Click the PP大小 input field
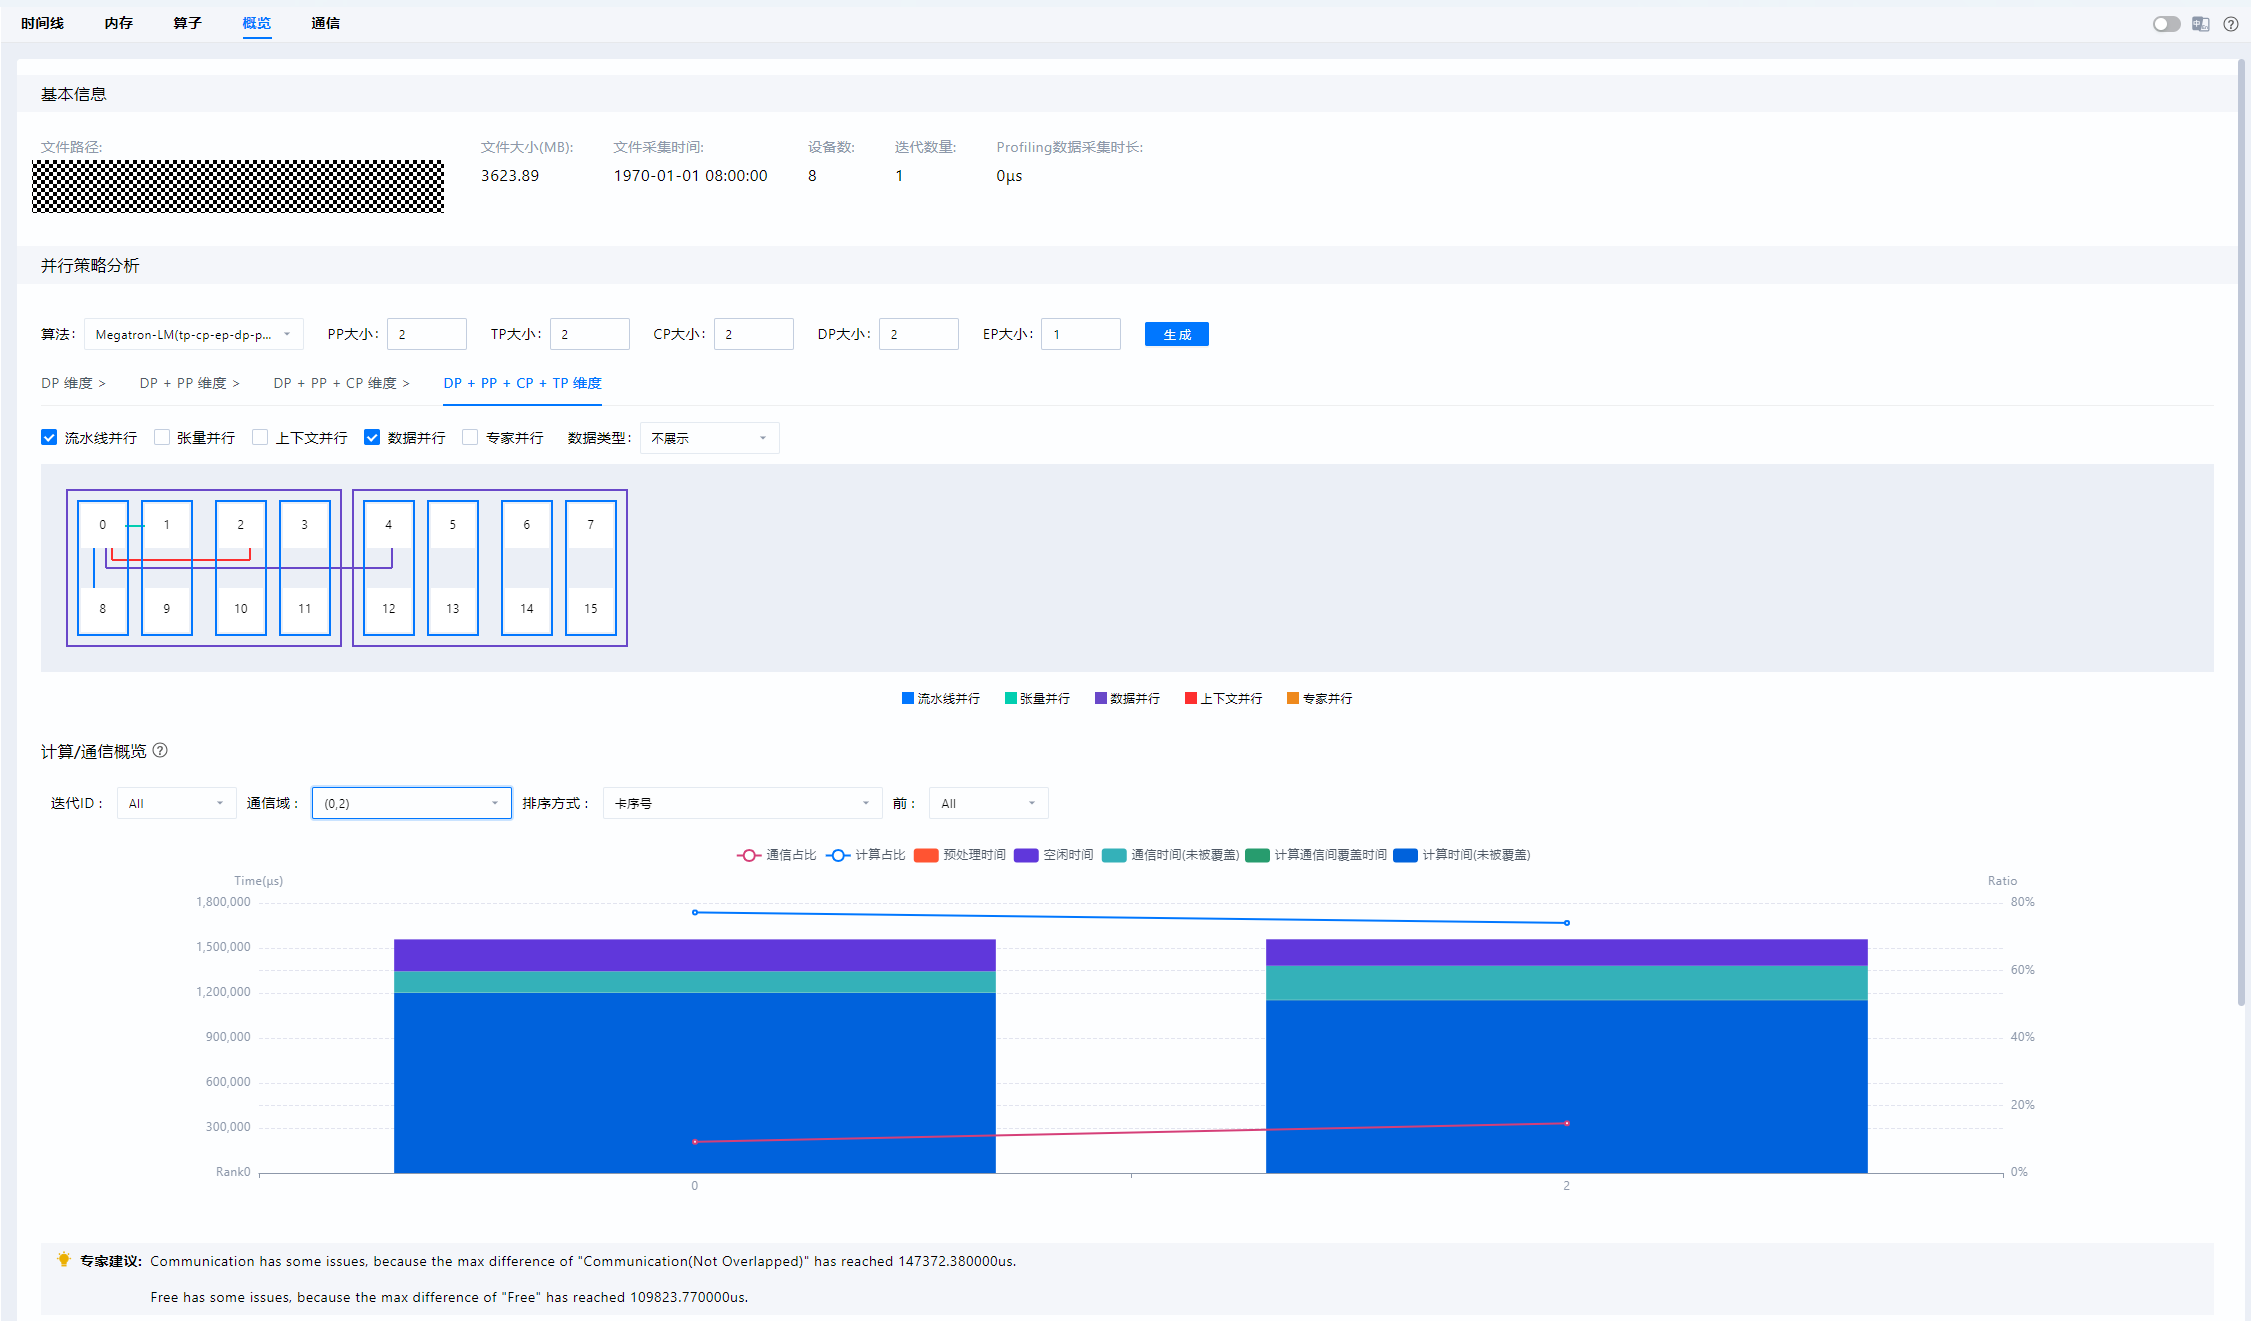This screenshot has width=2251, height=1321. tap(427, 334)
